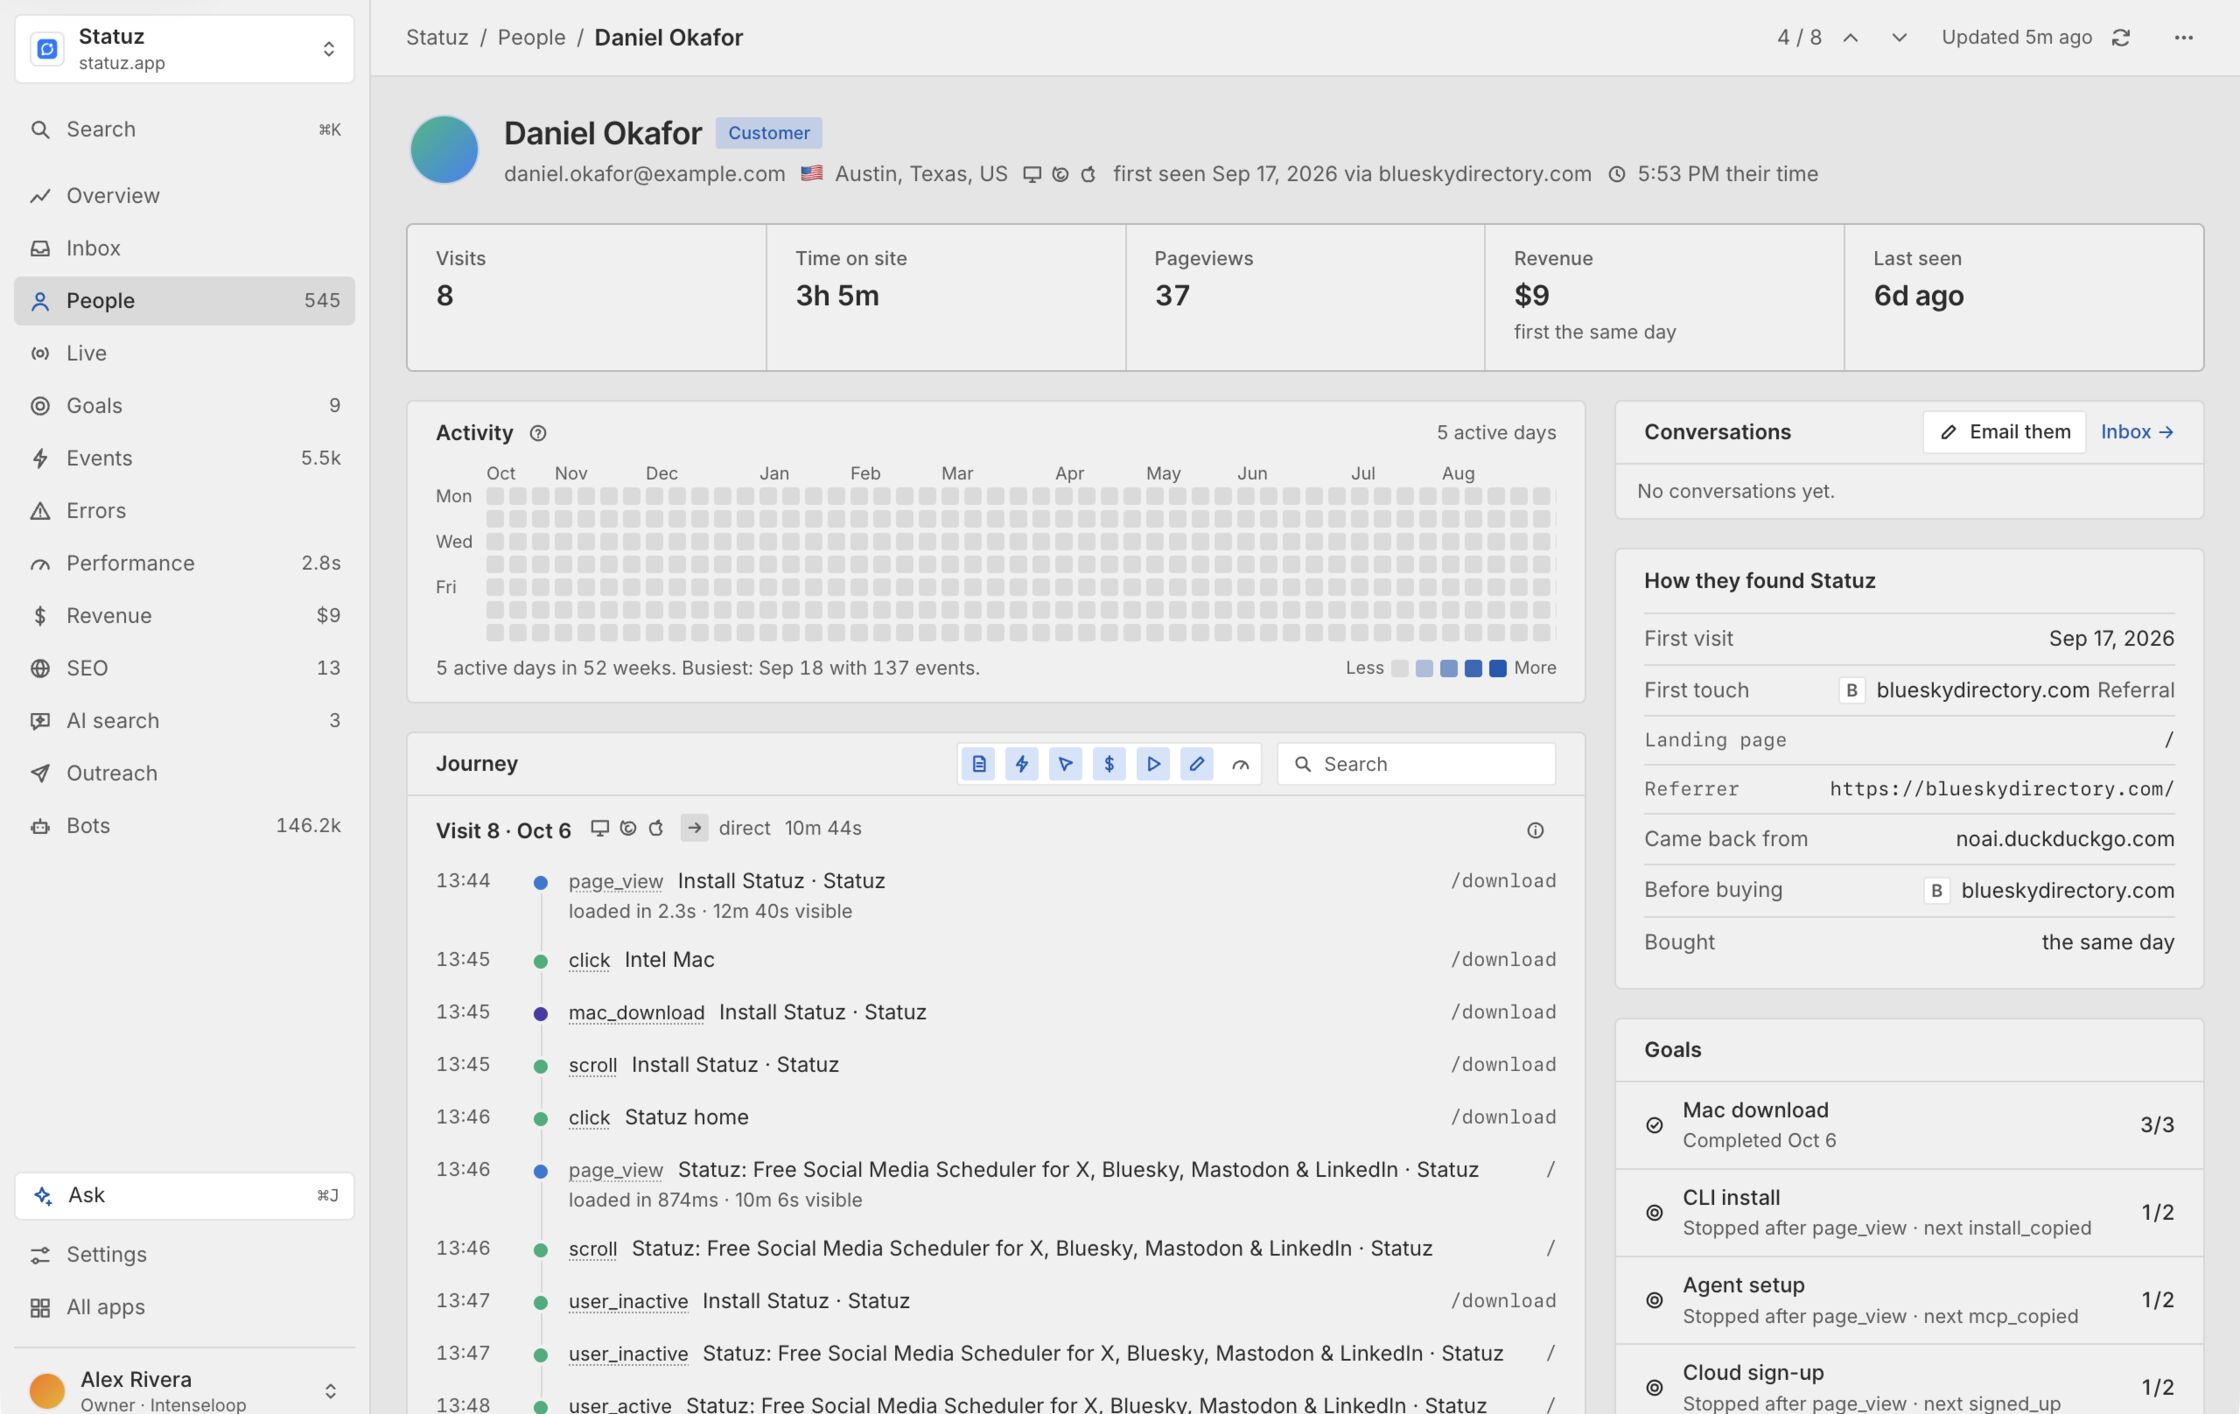Open the three-dot more options menu
Image resolution: width=2240 pixels, height=1414 pixels.
point(2184,38)
